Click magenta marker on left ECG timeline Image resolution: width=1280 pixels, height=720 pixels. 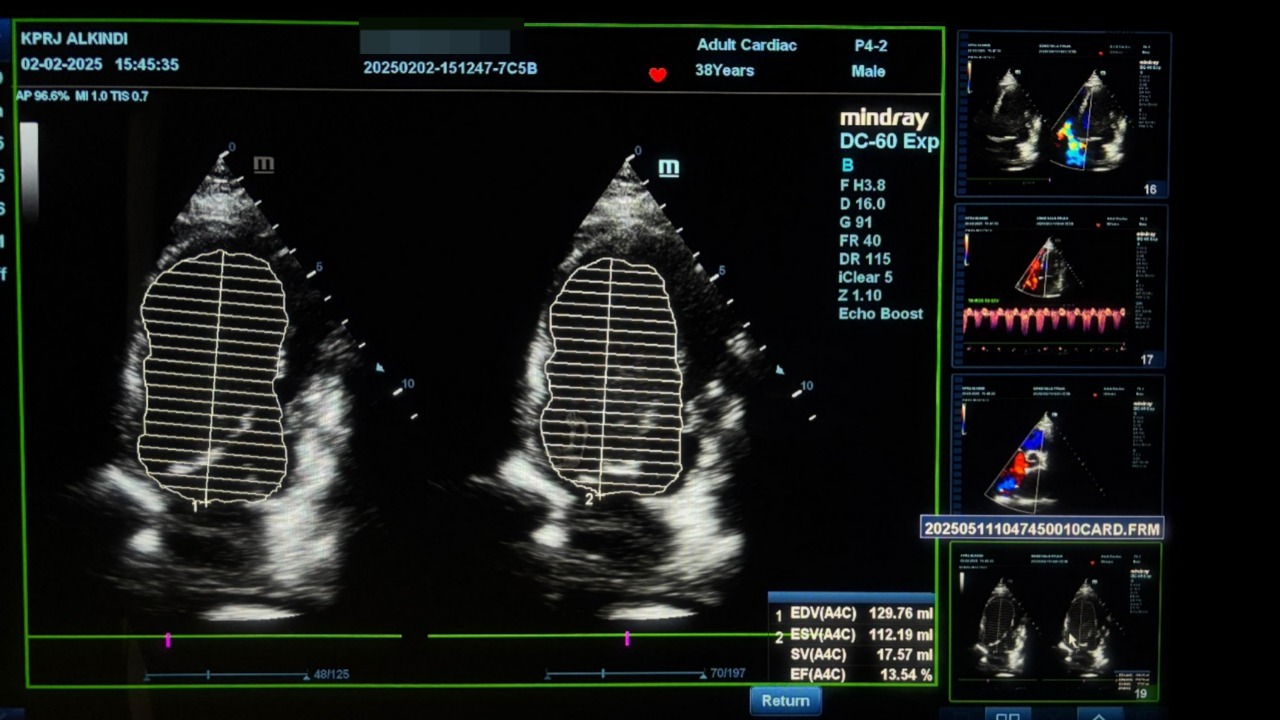pyautogui.click(x=168, y=639)
